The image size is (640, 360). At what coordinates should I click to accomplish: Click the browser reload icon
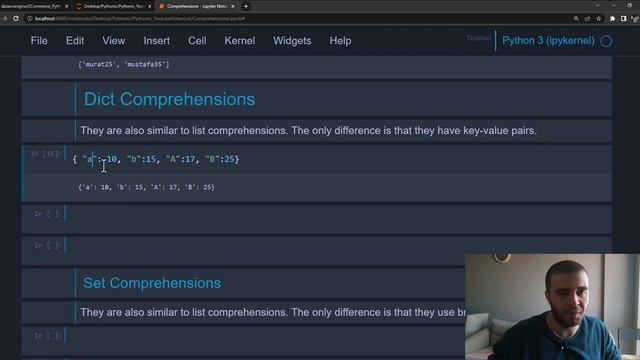click(16, 18)
